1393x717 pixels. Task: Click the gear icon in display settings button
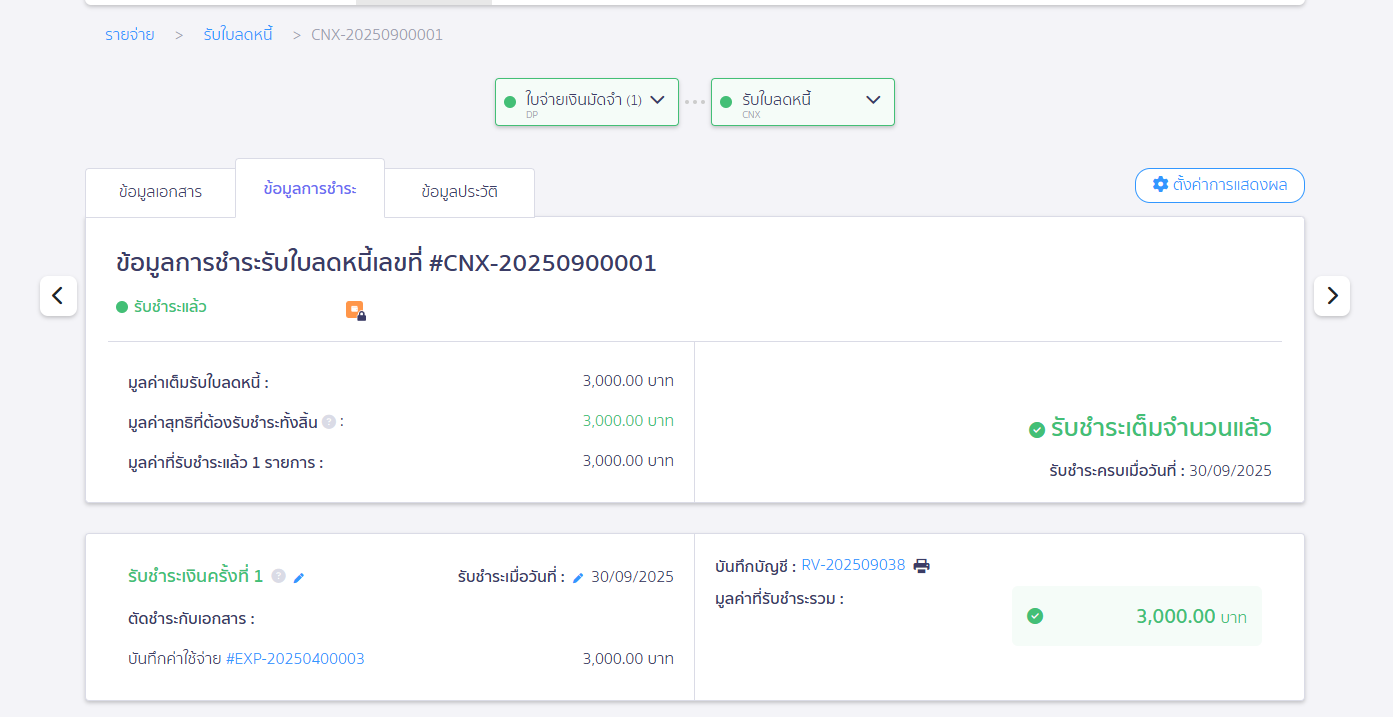pyautogui.click(x=1160, y=185)
